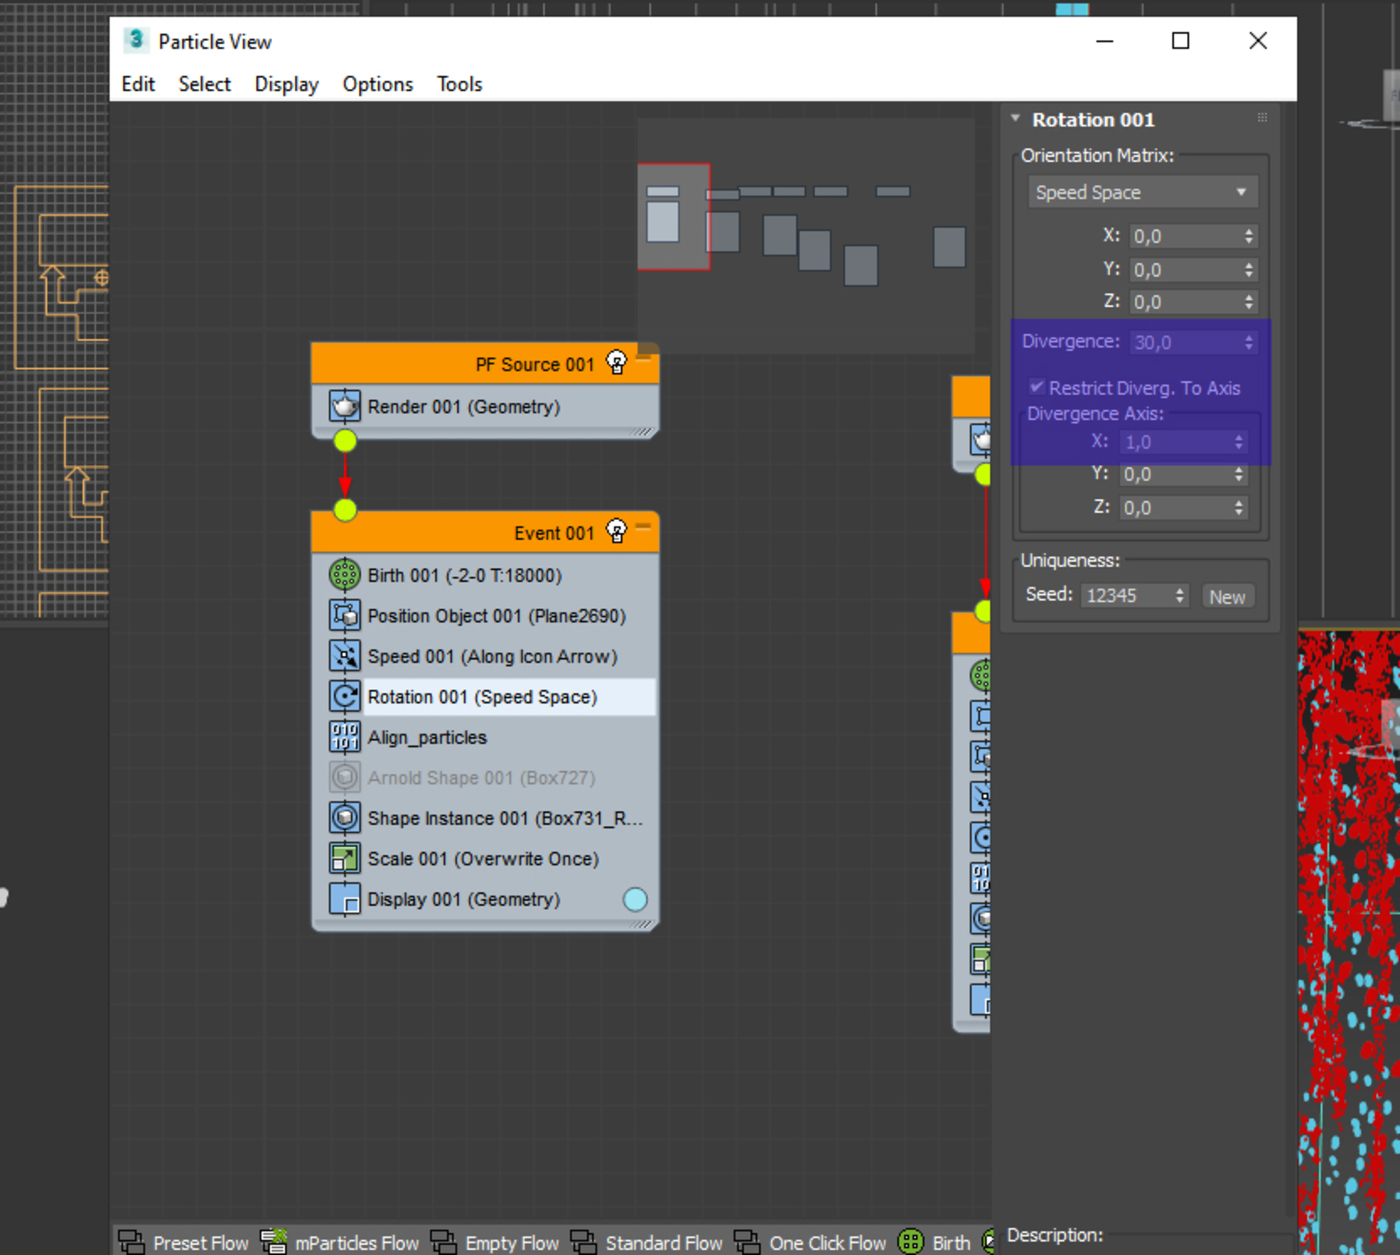Screen dimensions: 1400x1255
Task: Click the Display 001 cyan color swatch
Action: click(x=635, y=899)
